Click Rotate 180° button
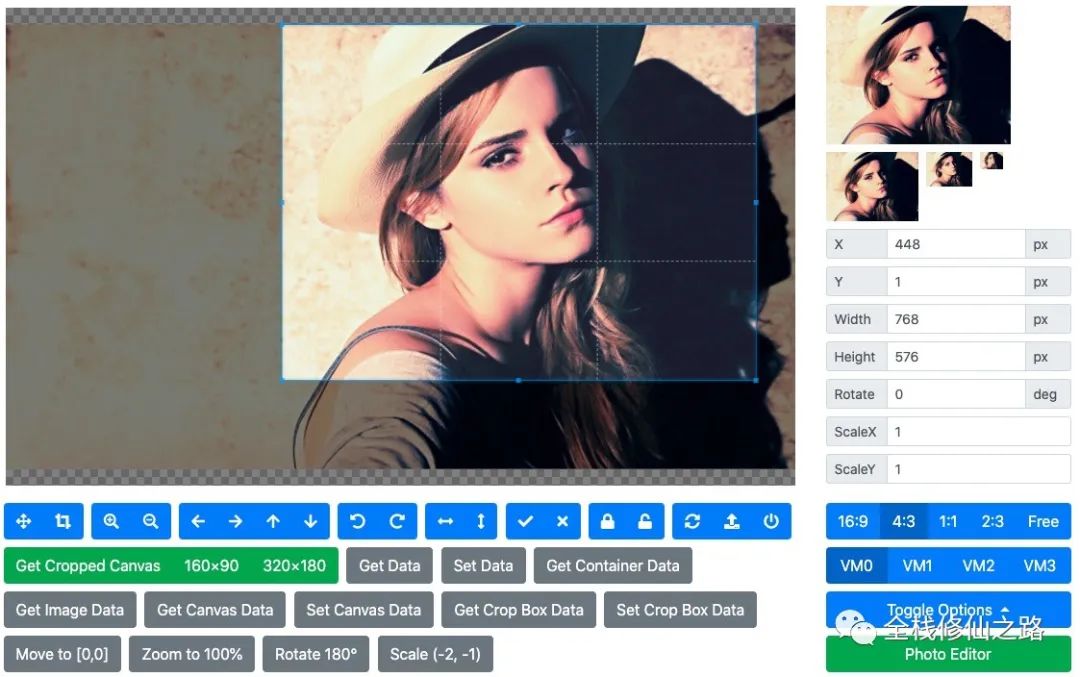This screenshot has height=677, width=1080. tap(315, 654)
